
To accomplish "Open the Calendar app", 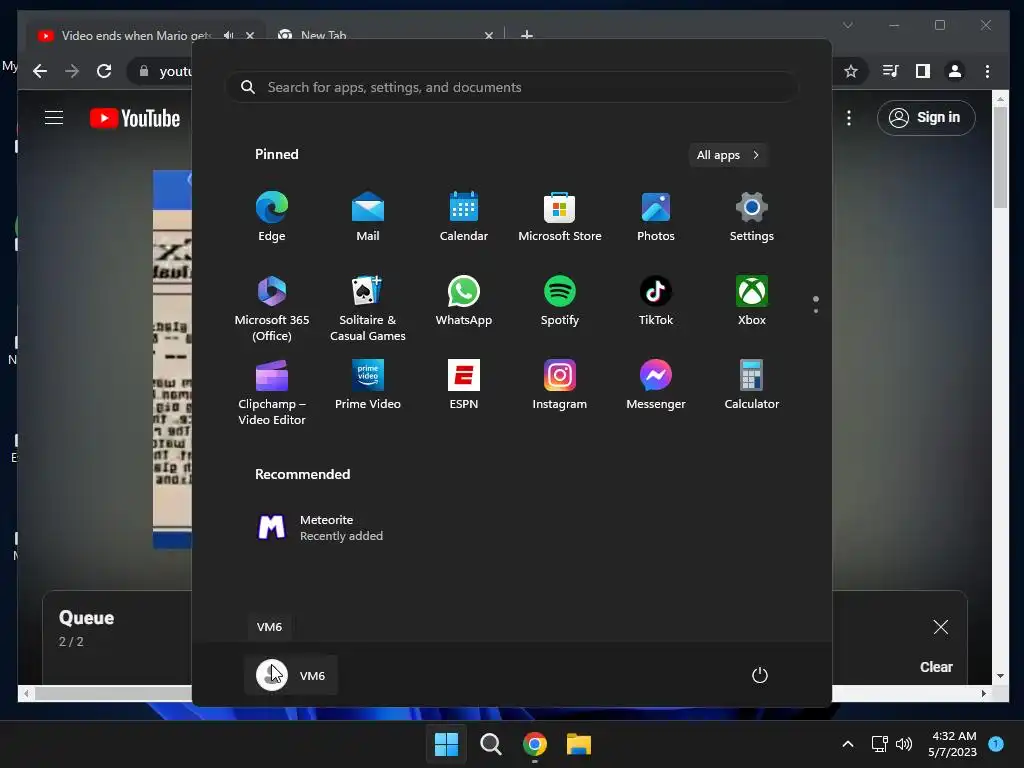I will tap(464, 216).
